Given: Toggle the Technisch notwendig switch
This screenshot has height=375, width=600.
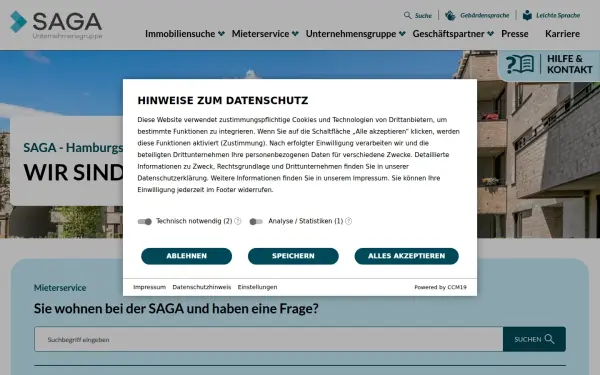Looking at the screenshot, I should pos(145,222).
